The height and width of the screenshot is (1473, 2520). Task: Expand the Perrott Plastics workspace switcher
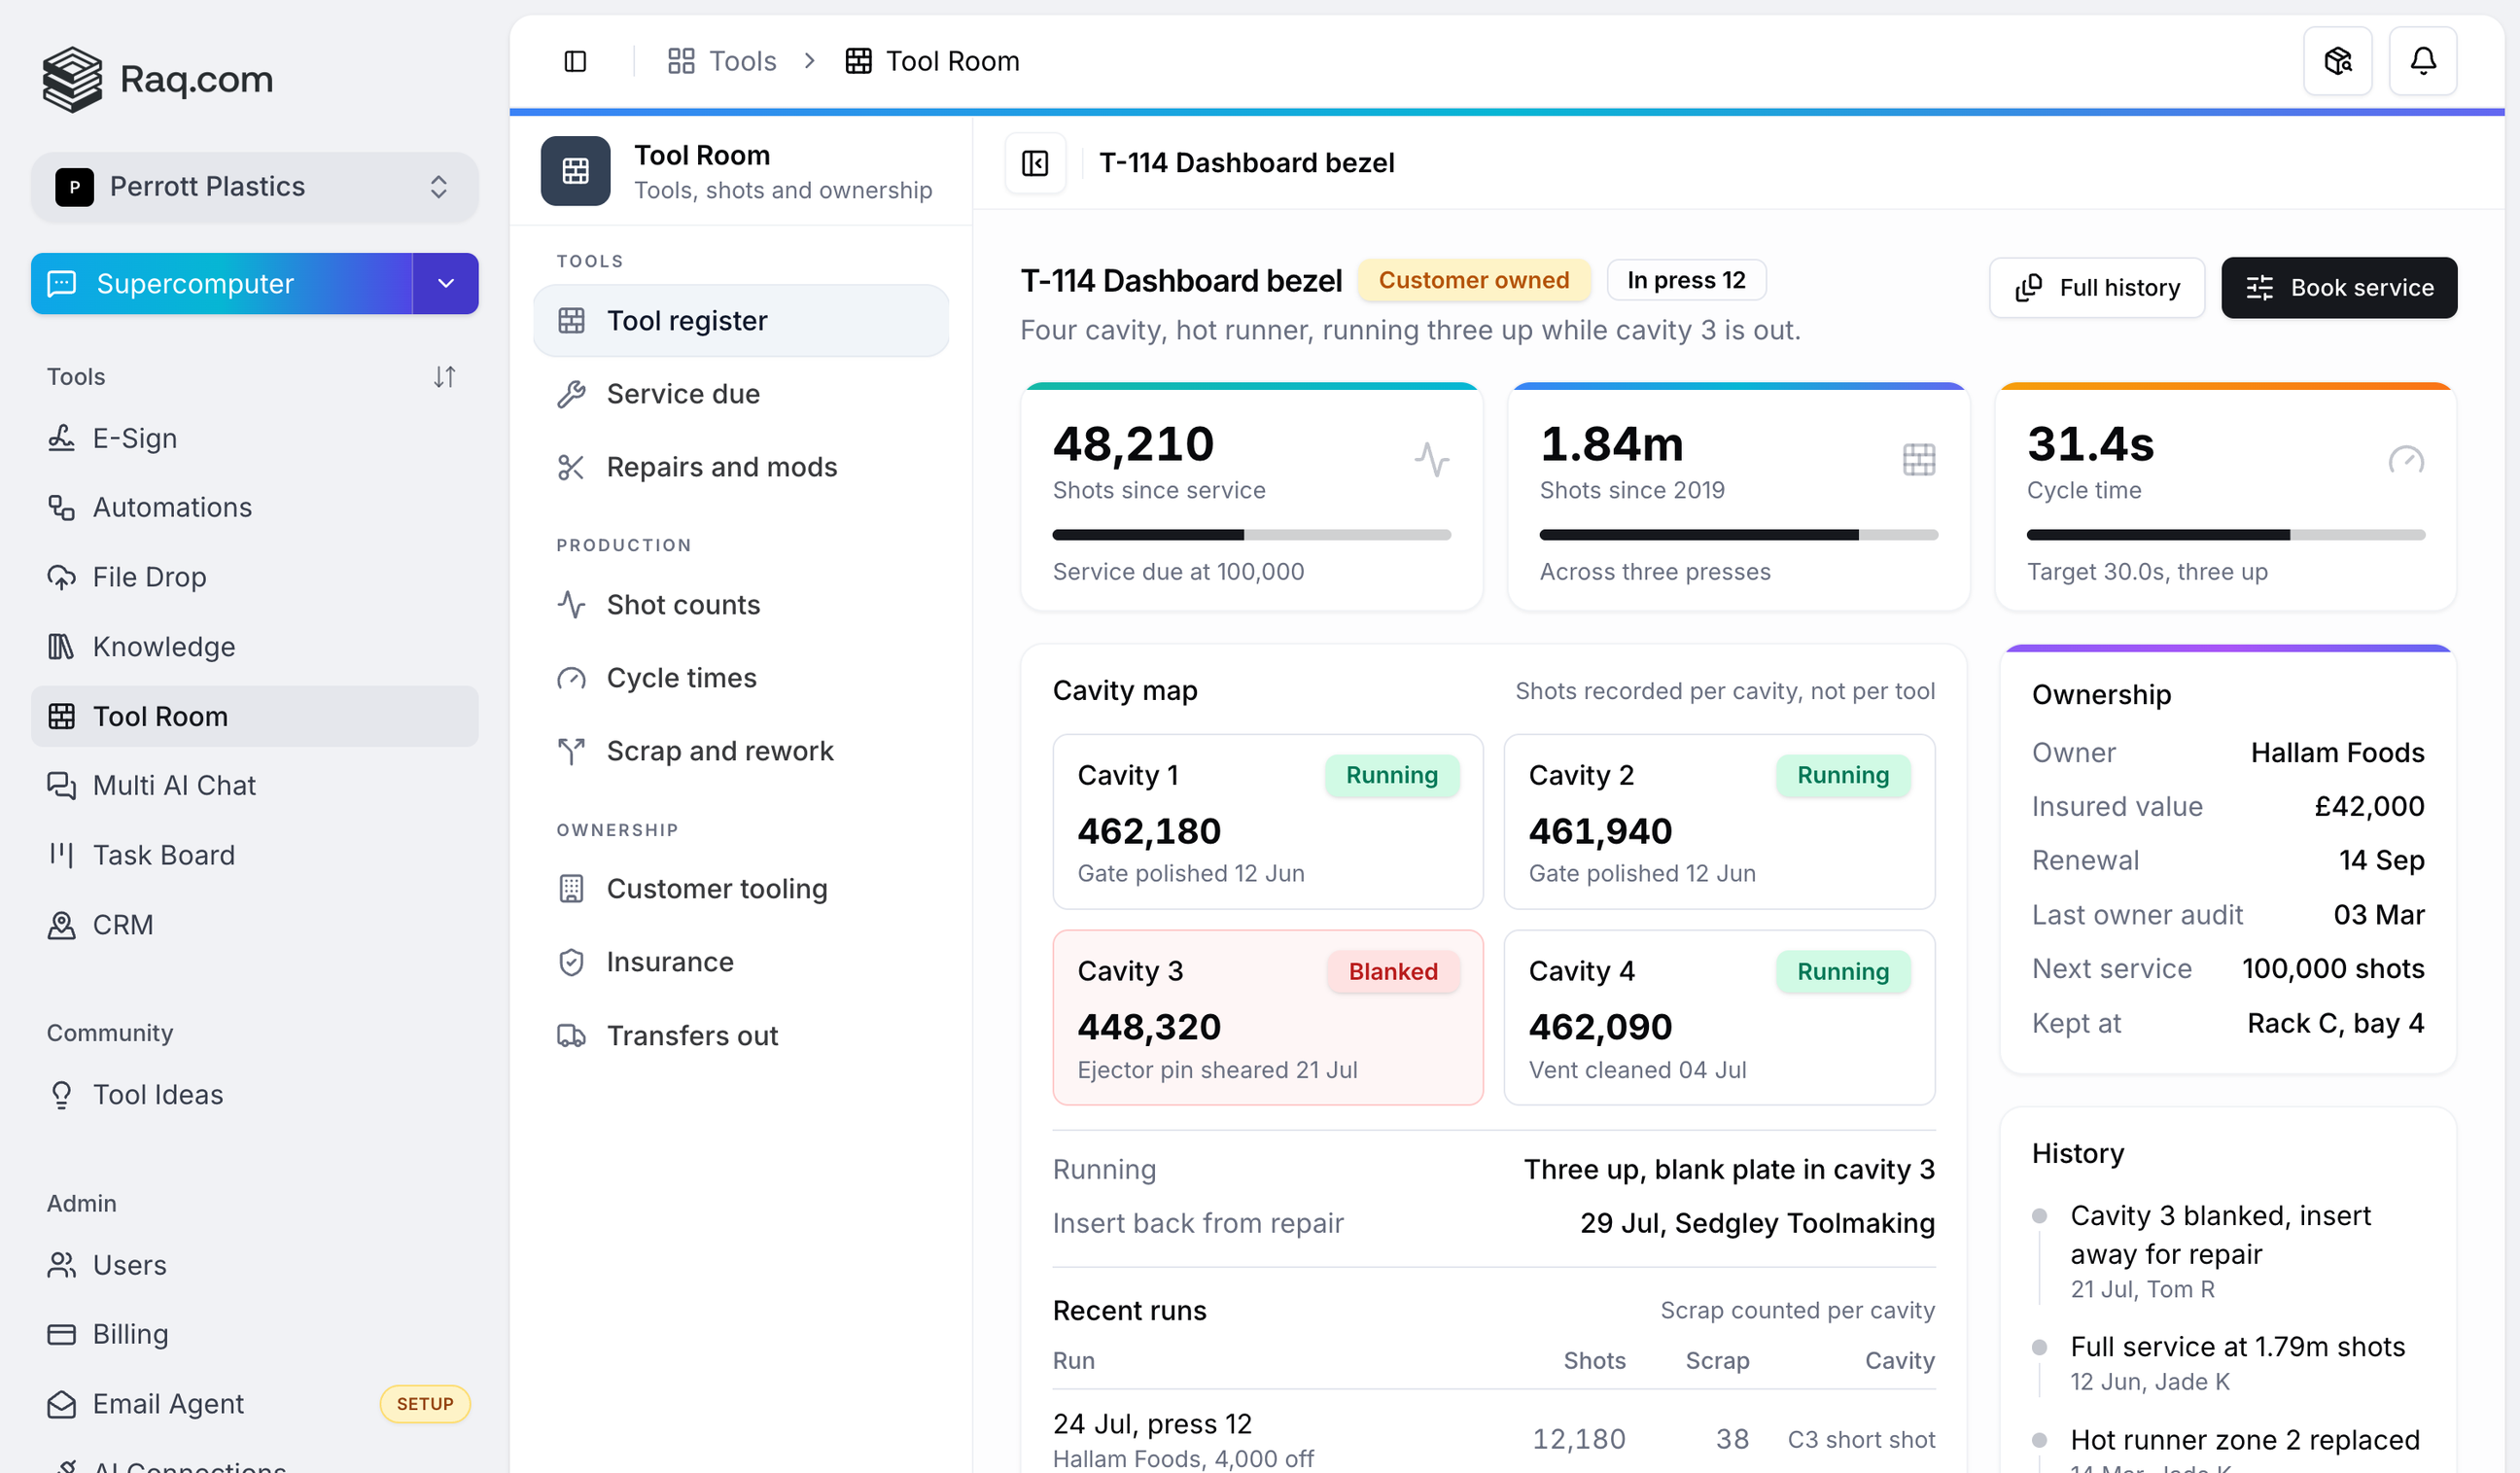[254, 187]
